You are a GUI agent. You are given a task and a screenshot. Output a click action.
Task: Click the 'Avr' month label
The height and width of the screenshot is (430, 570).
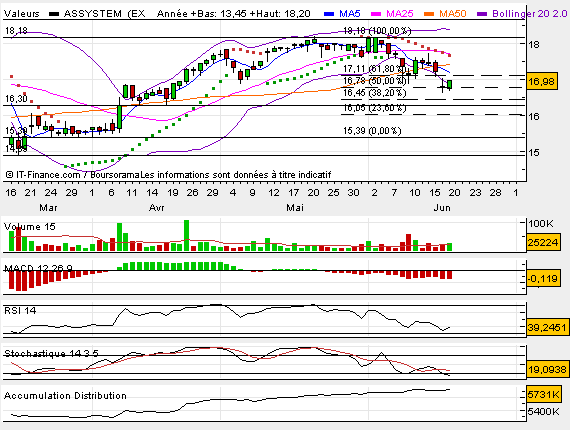(x=157, y=208)
